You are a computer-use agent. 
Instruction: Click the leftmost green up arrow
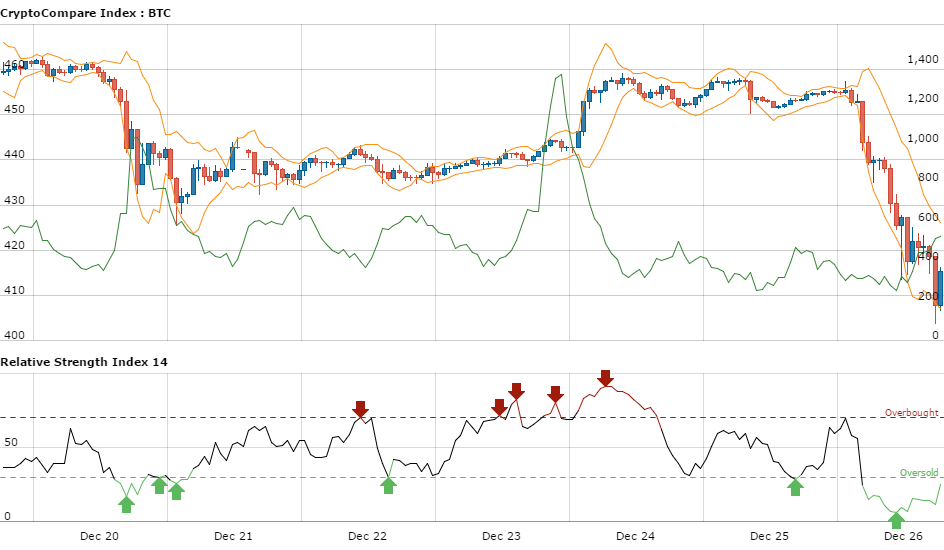point(127,502)
